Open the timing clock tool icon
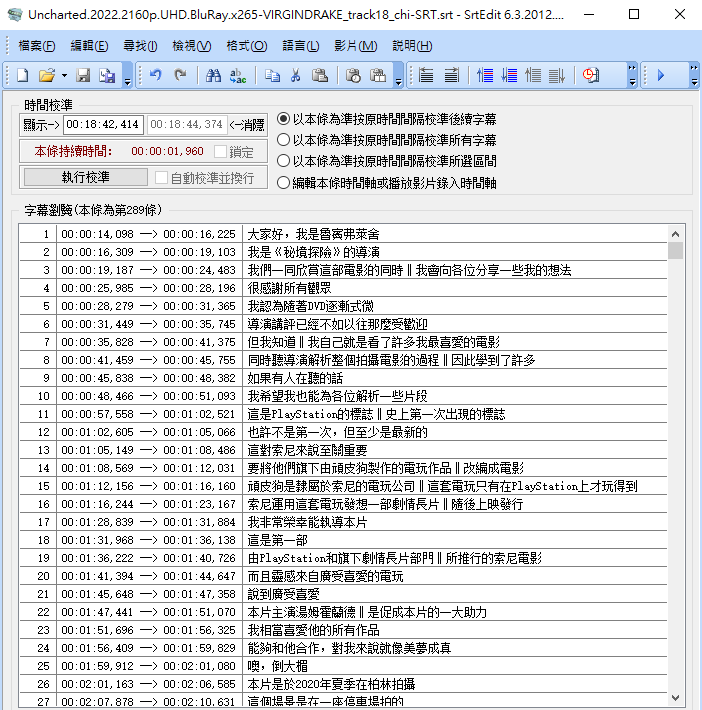702x710 pixels. [x=591, y=75]
